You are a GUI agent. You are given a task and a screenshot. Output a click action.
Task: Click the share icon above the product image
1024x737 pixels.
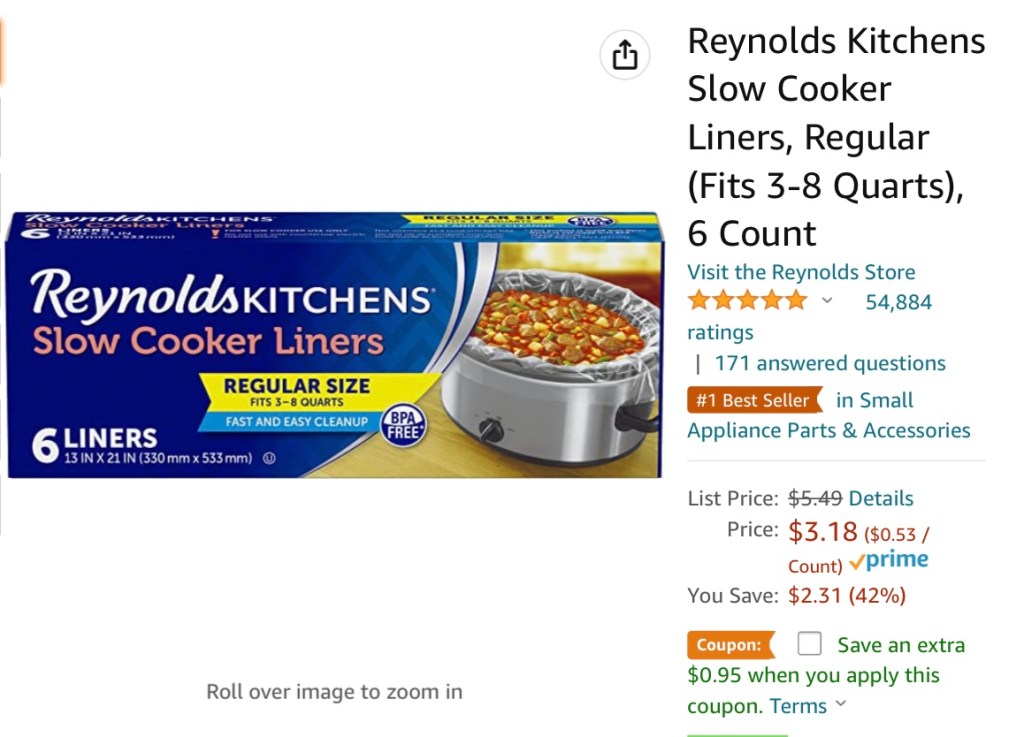coord(625,55)
